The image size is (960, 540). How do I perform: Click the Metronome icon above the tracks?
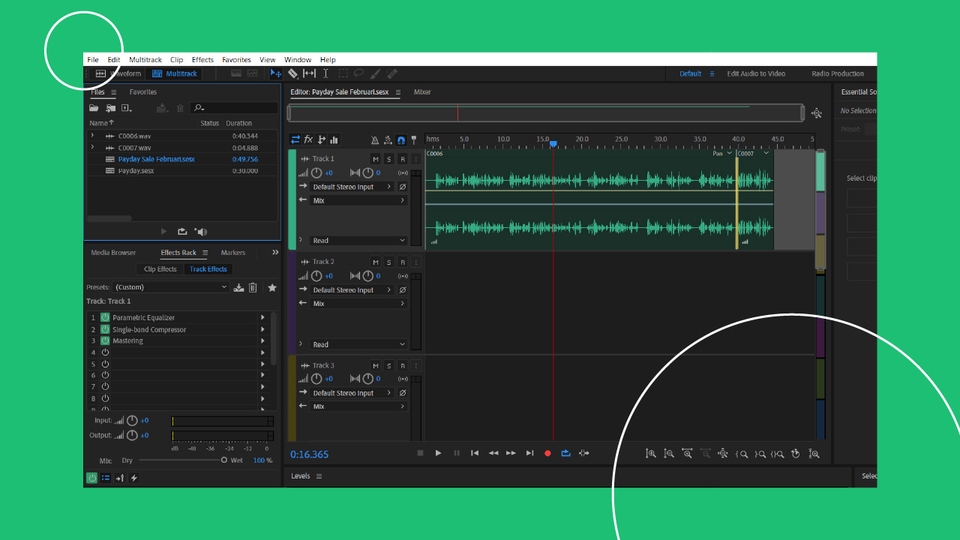click(375, 140)
